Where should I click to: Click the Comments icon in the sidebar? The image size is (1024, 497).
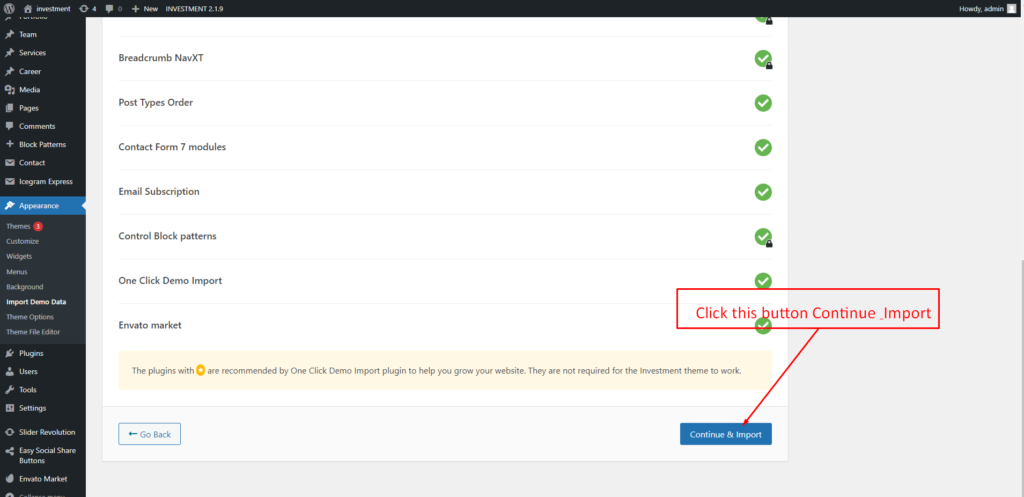(x=10, y=126)
